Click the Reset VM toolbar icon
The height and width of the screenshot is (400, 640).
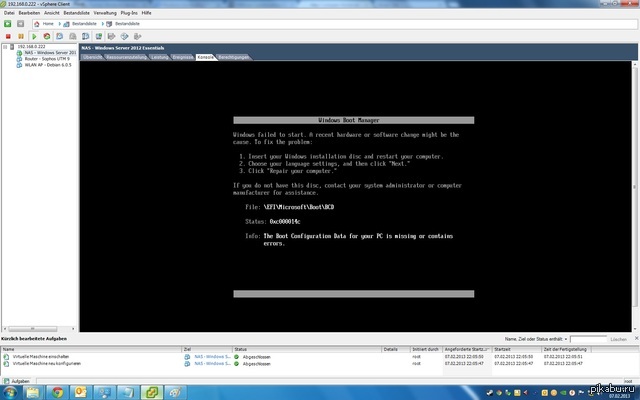47,36
